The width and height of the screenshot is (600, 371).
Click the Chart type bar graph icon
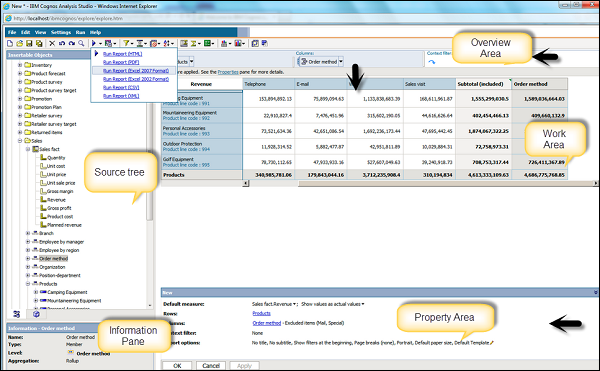click(x=224, y=44)
